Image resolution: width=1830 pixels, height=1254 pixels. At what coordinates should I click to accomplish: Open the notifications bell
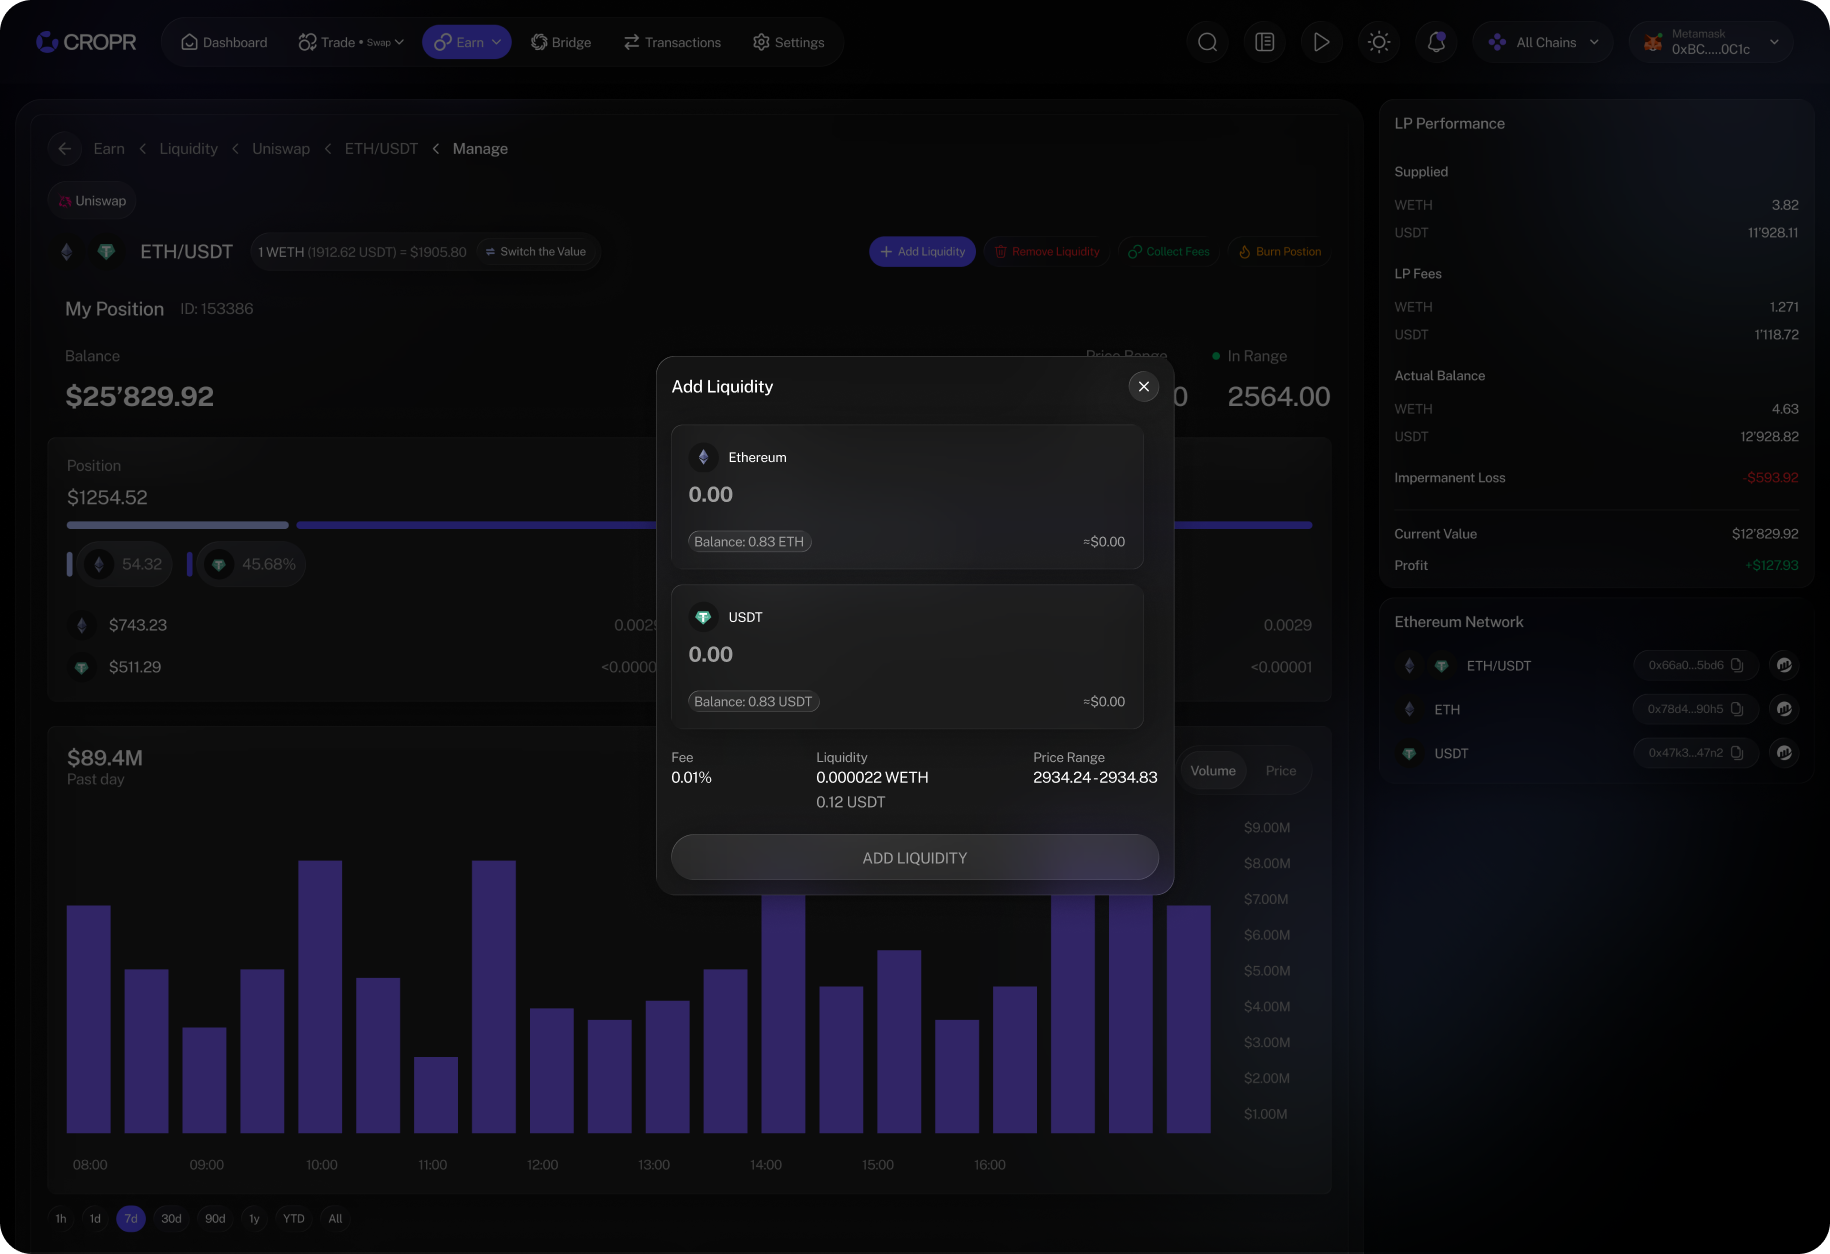(1436, 42)
